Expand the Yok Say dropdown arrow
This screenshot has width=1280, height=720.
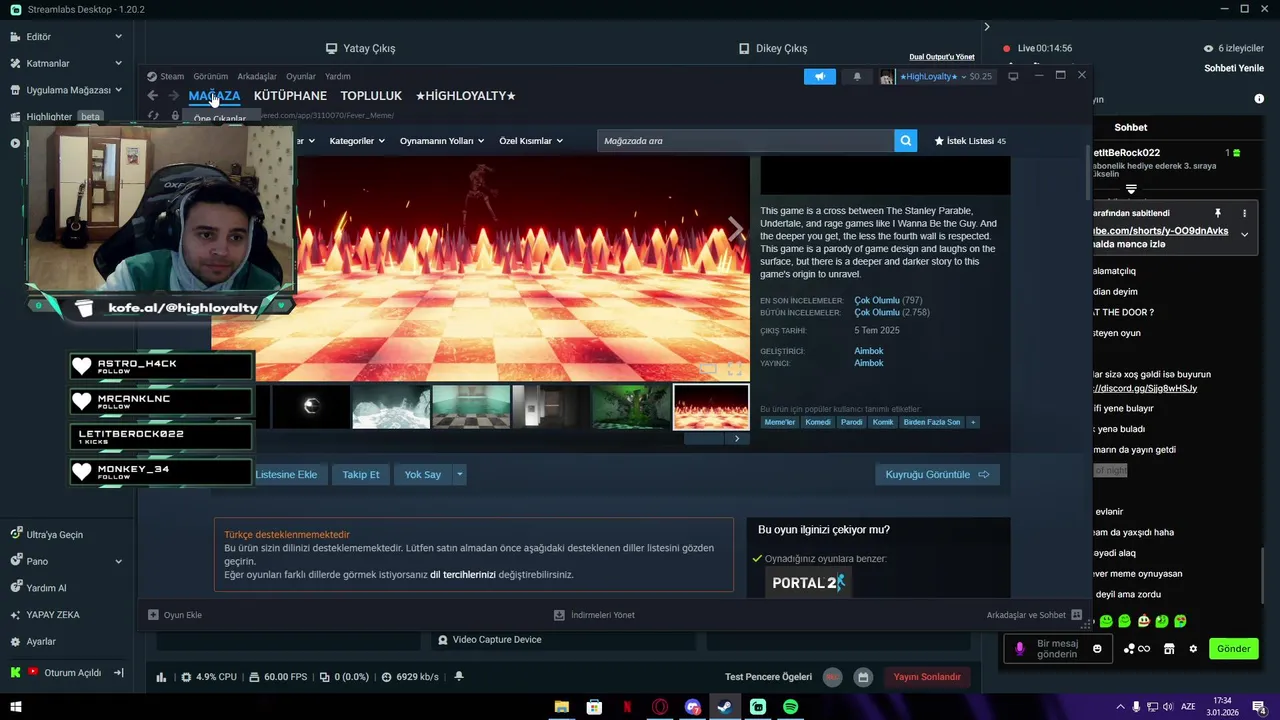pyautogui.click(x=459, y=475)
